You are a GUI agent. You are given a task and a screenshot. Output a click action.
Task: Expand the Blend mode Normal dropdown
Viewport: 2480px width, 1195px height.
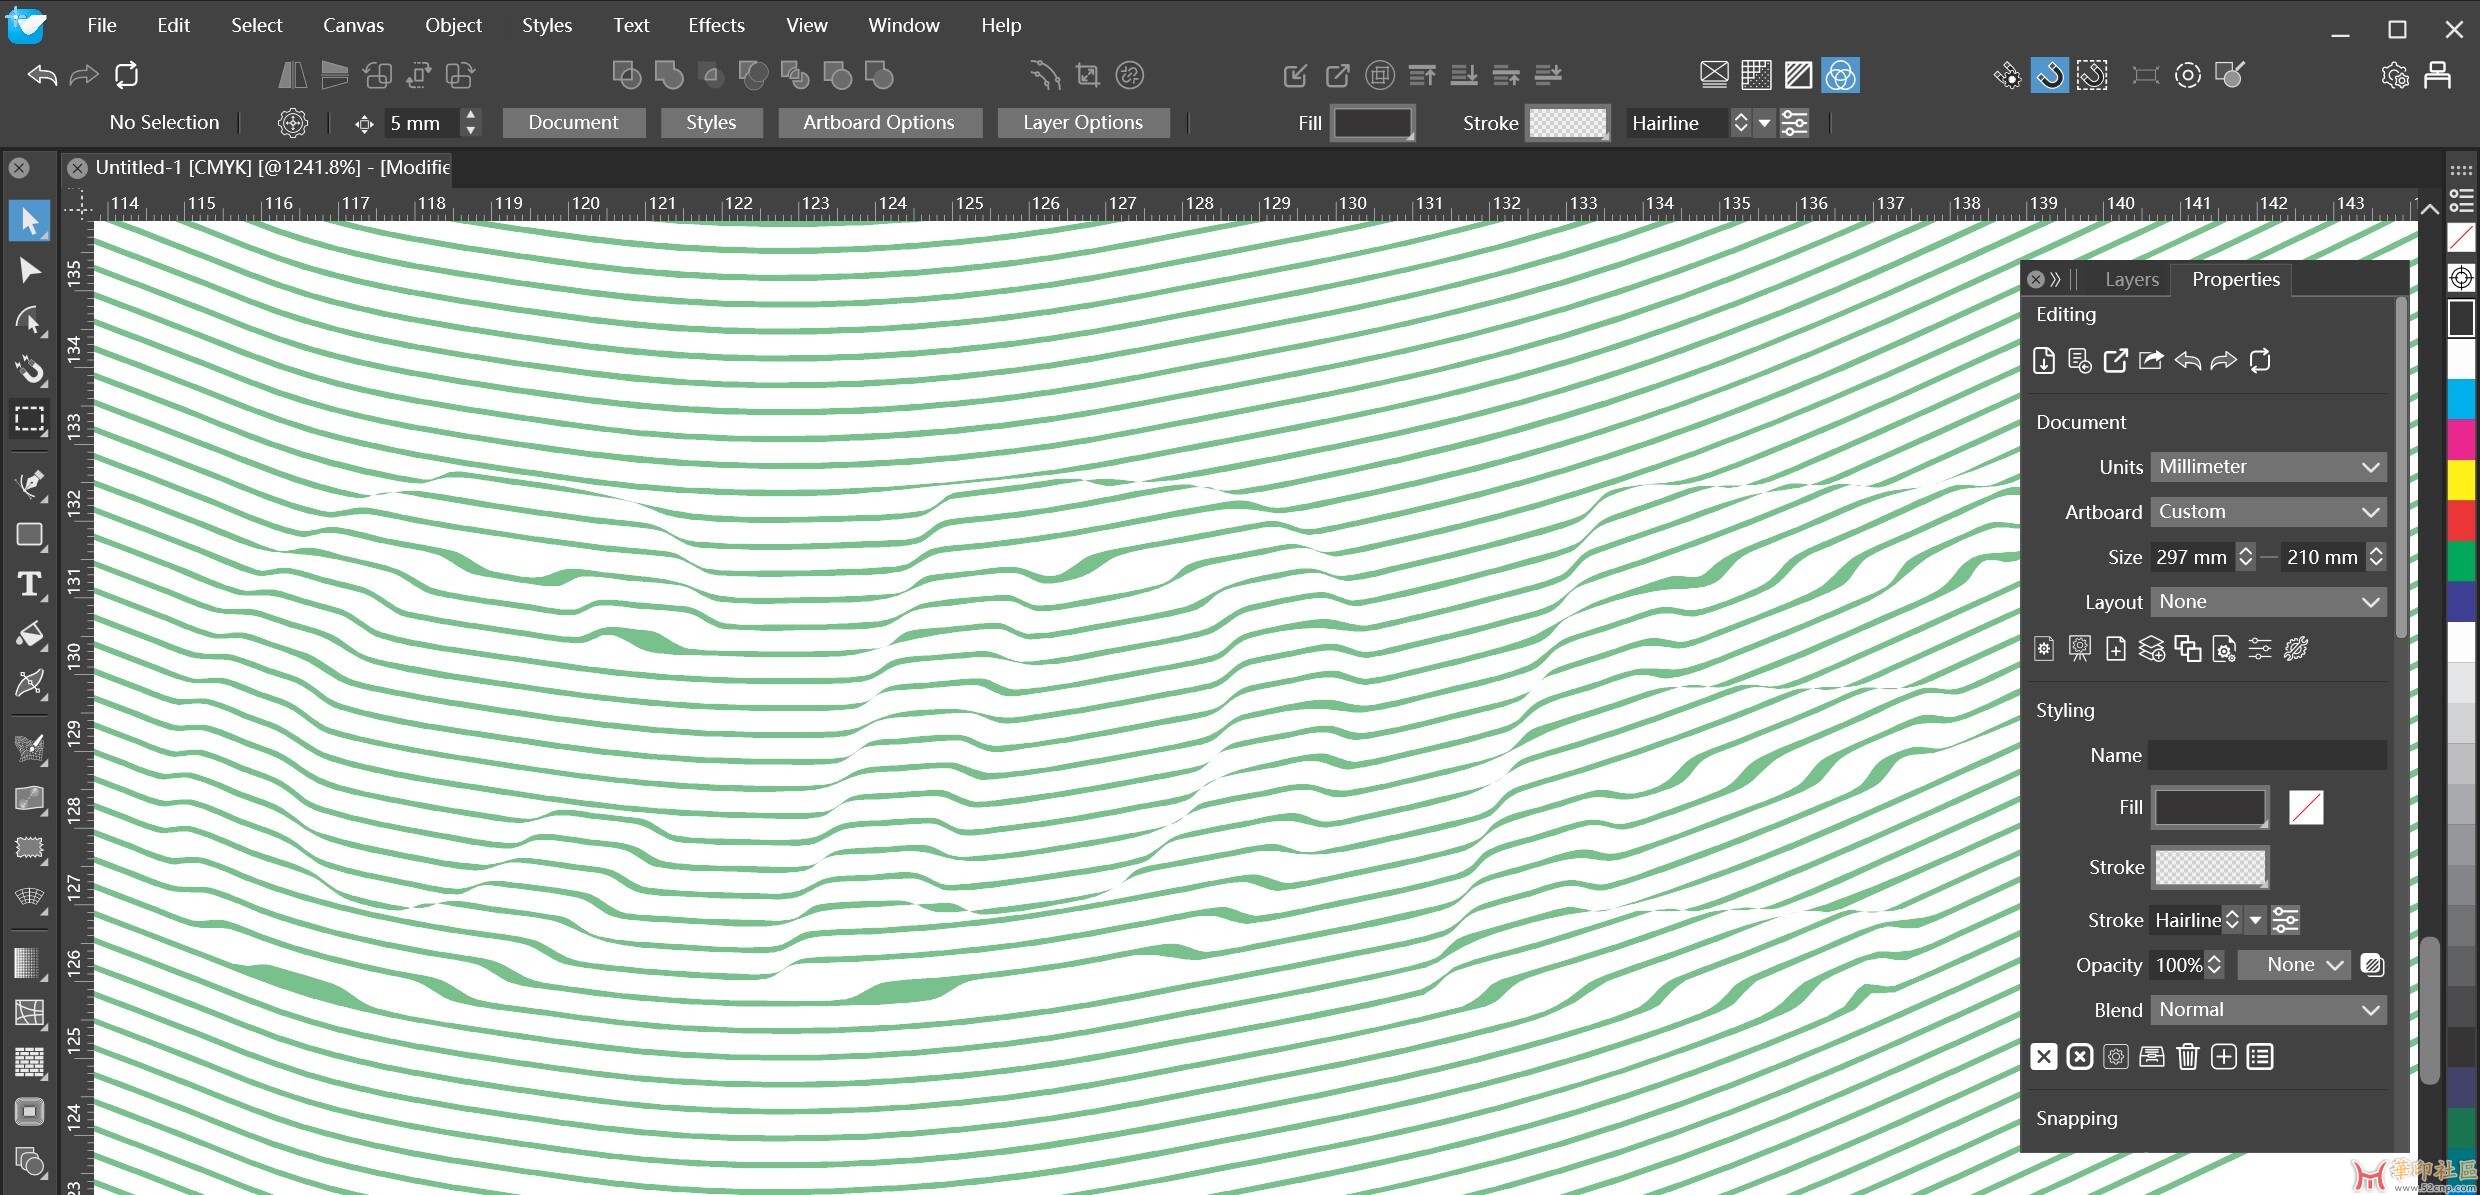point(2267,1010)
